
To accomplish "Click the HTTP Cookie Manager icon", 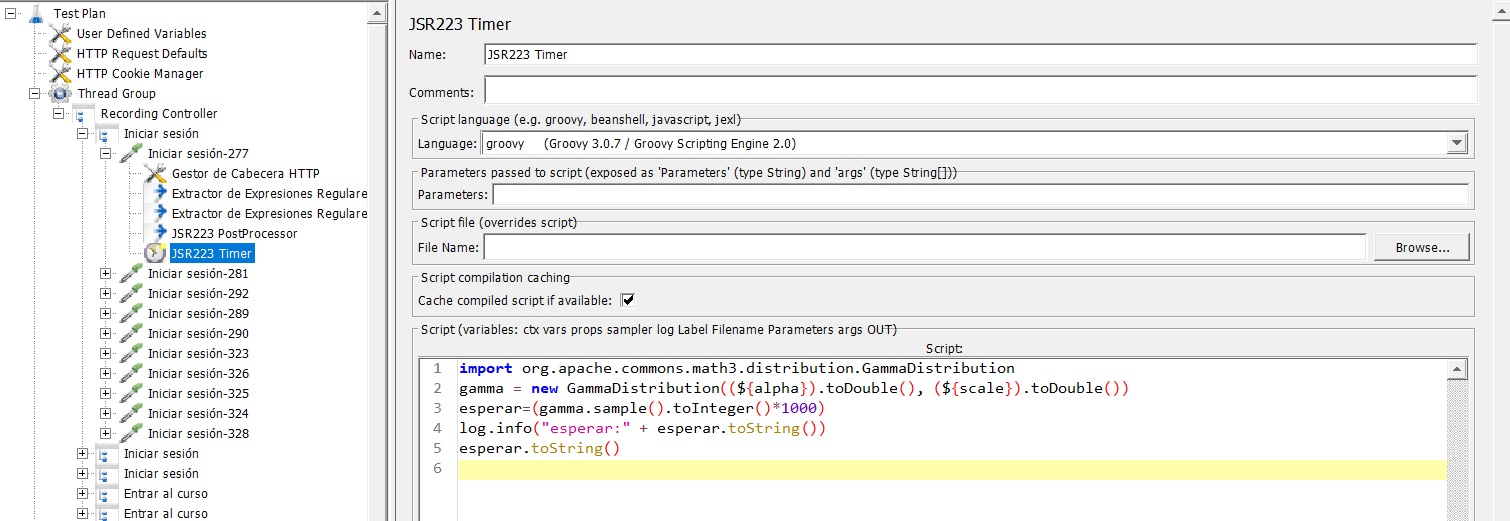I will tap(61, 74).
